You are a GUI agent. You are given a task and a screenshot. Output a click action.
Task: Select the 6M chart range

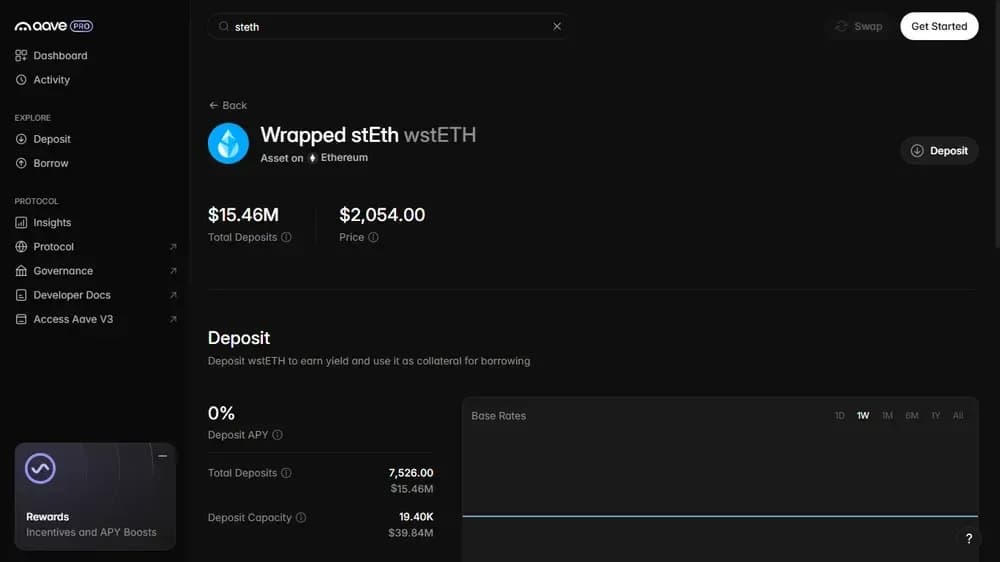(x=912, y=416)
